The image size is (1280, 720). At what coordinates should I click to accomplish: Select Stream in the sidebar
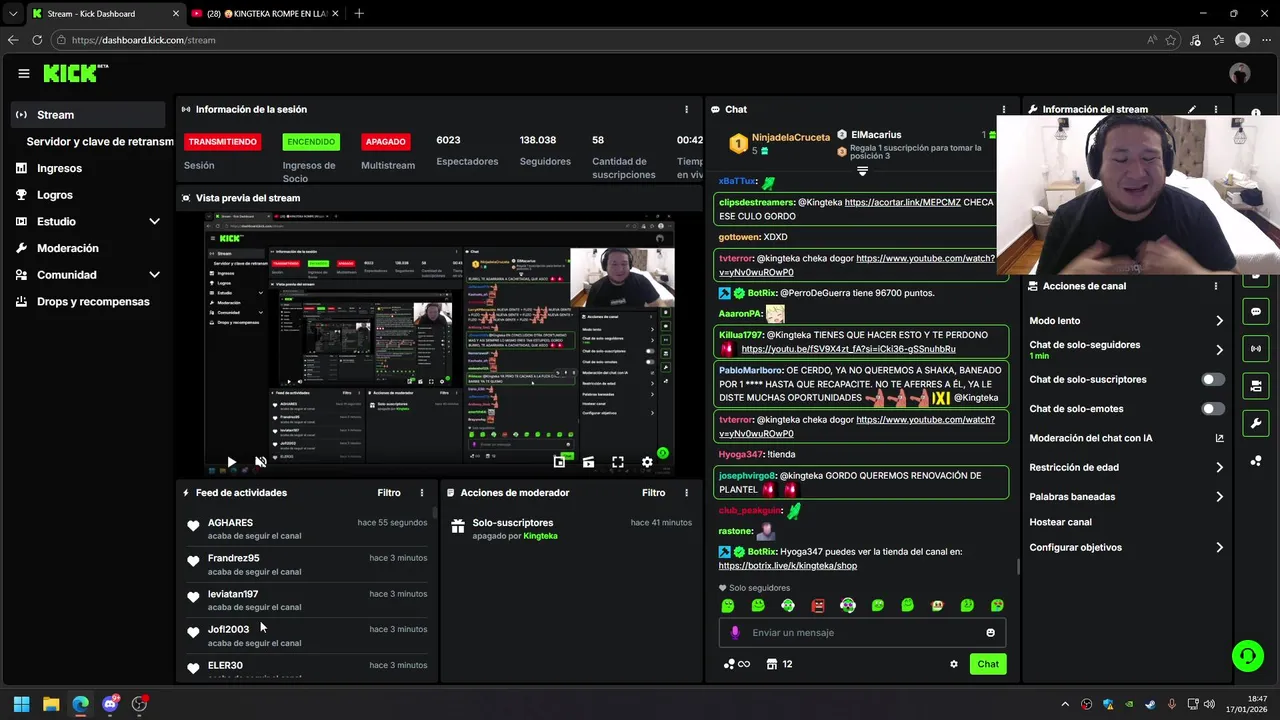pyautogui.click(x=88, y=115)
